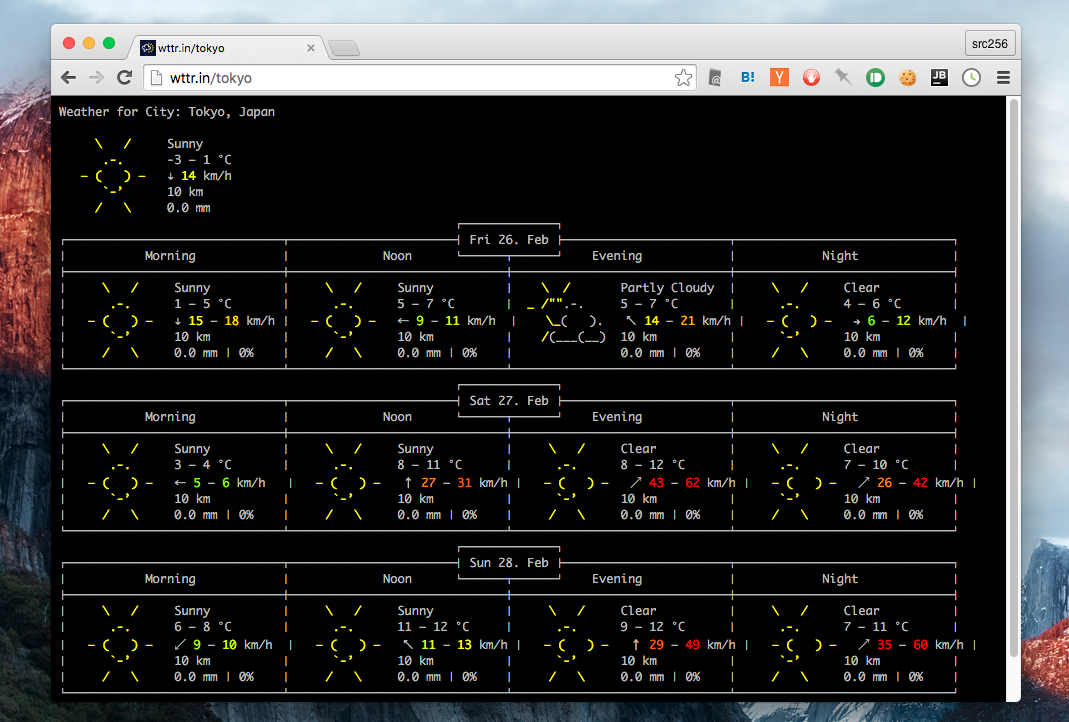Close the wttr.in/tokyo tab
This screenshot has width=1069, height=722.
point(311,48)
